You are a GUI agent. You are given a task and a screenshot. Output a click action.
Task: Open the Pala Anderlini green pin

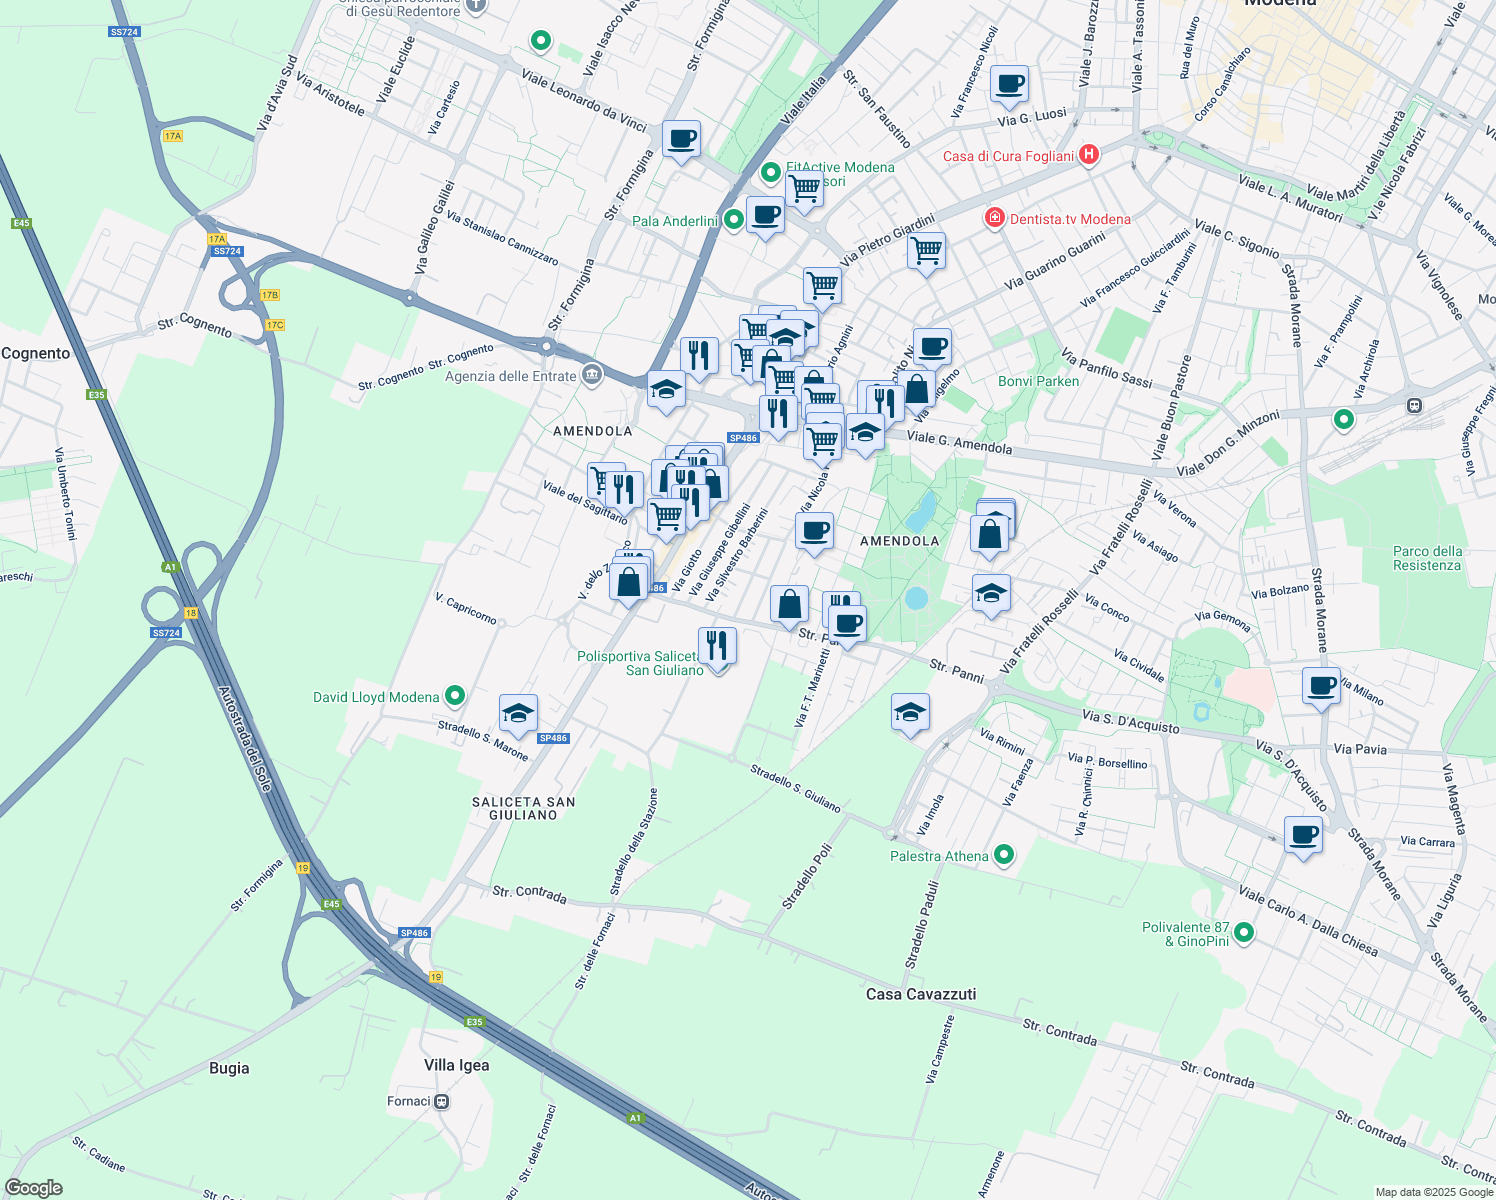[x=733, y=220]
